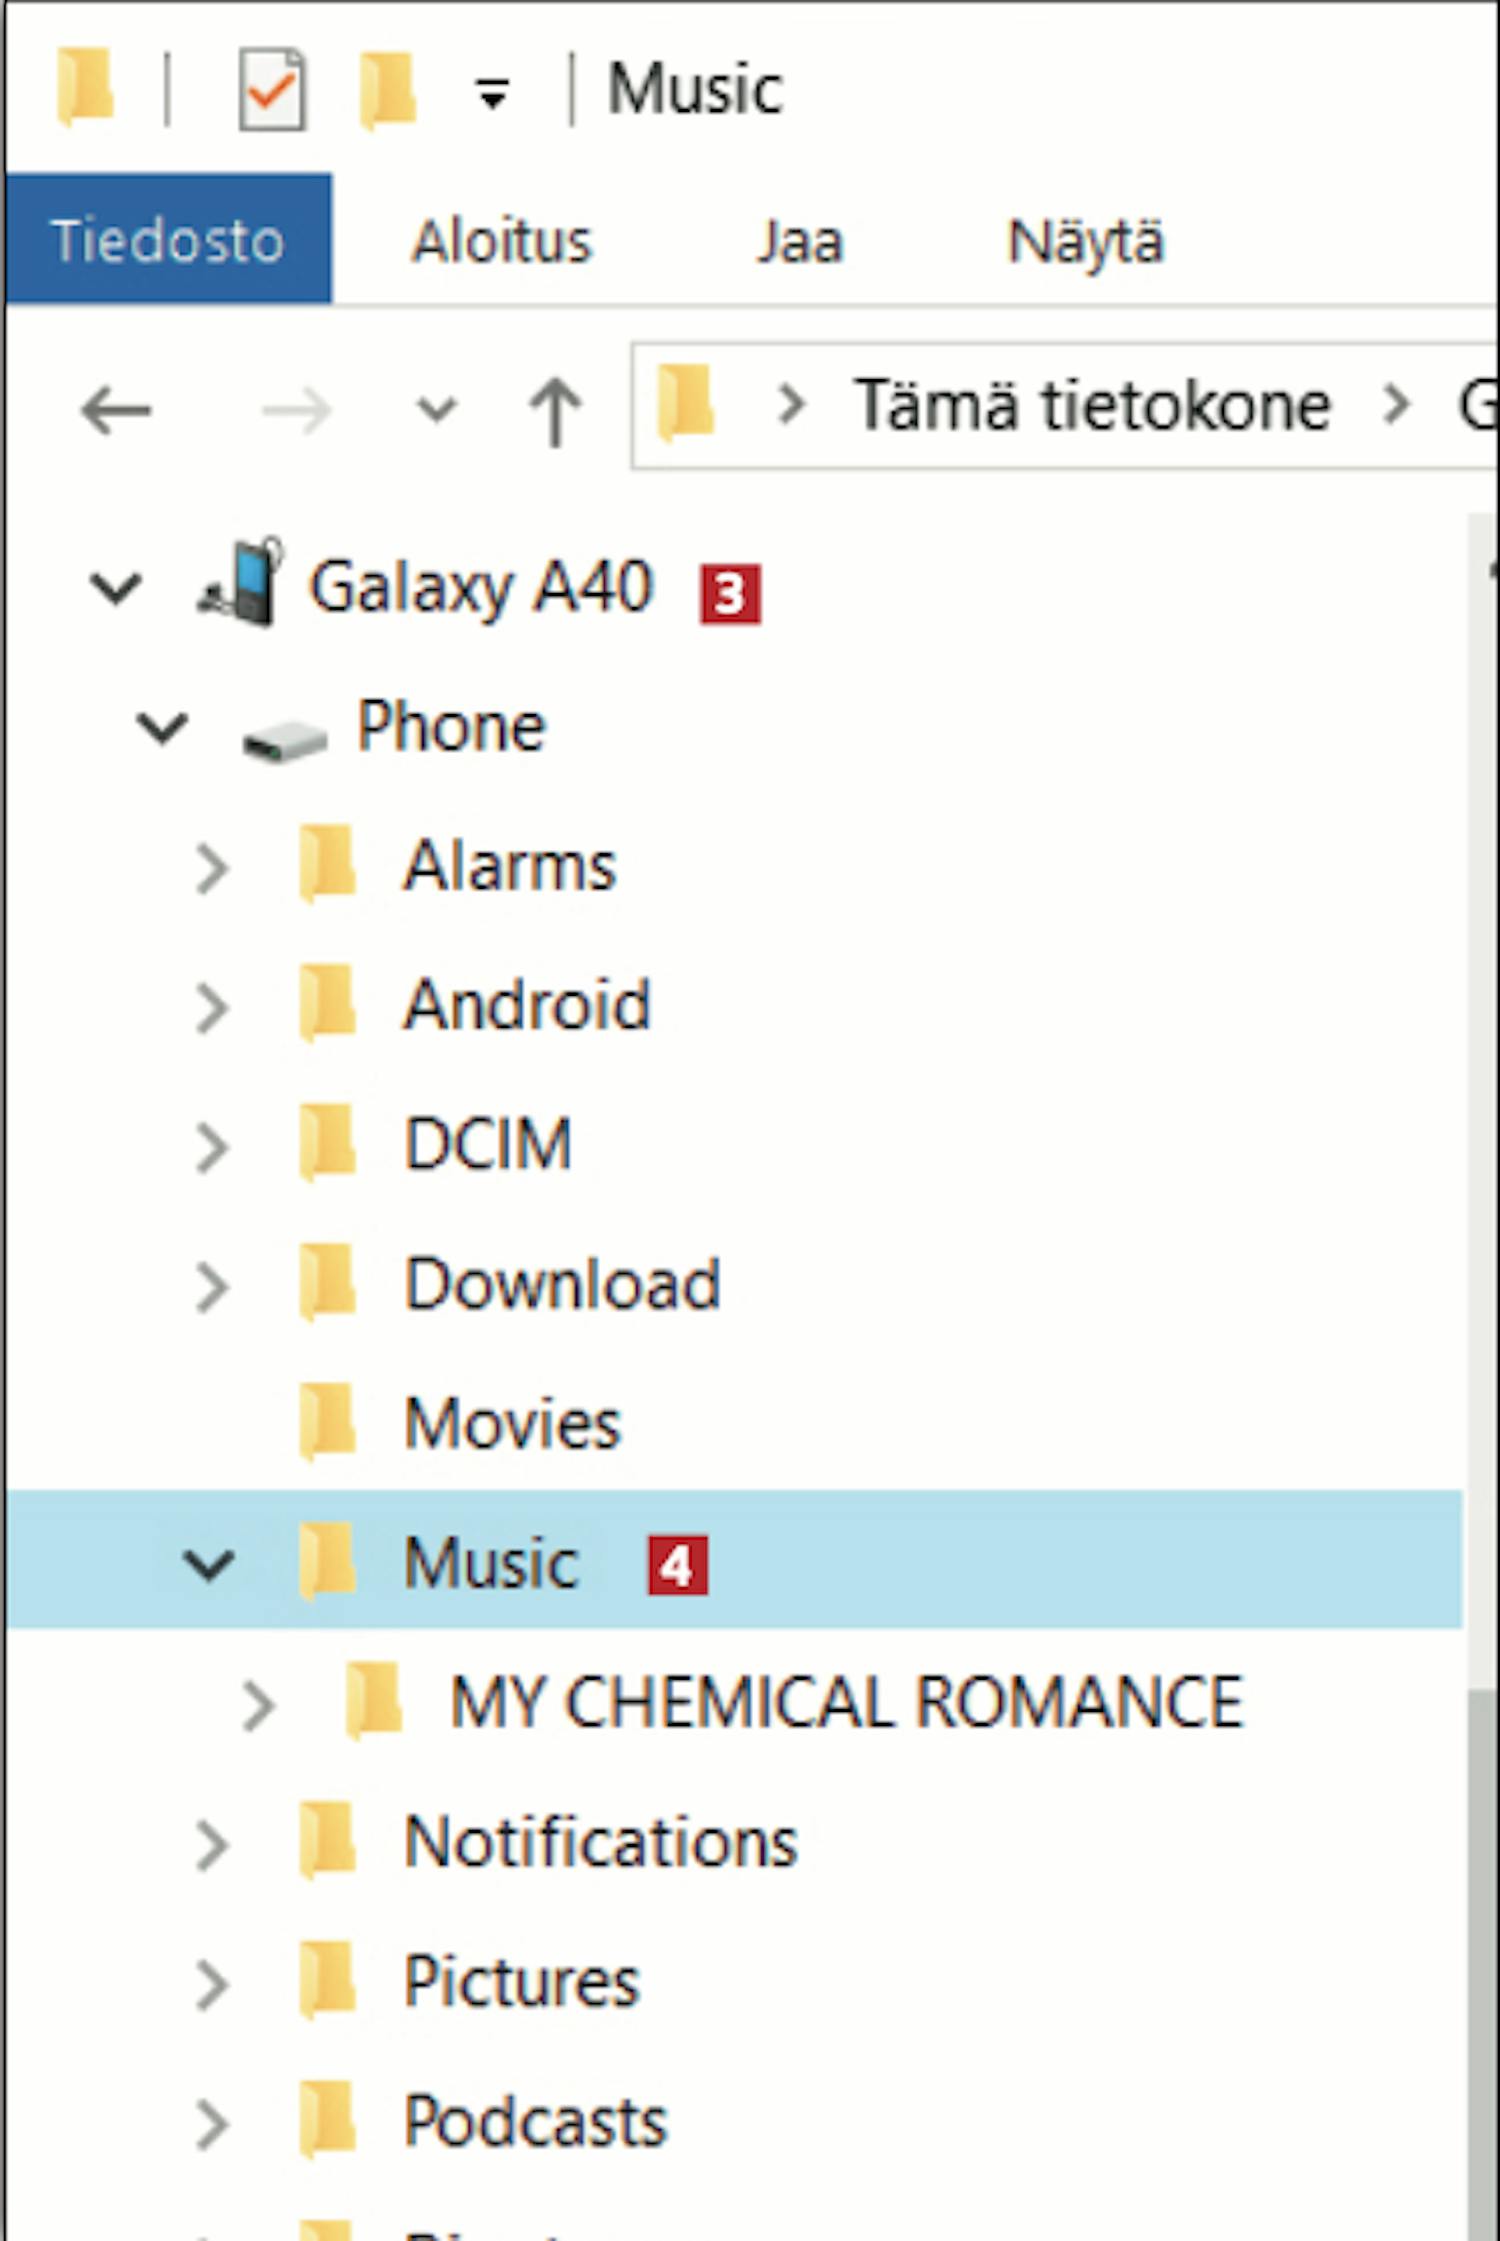Screen dimensions: 1500x2241
Task: Open the recent locations dropdown chevron
Action: [436, 409]
